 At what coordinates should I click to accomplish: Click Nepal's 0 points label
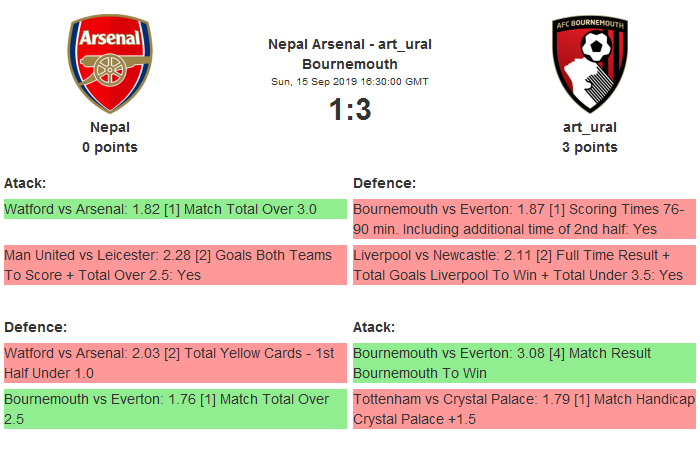pos(110,147)
